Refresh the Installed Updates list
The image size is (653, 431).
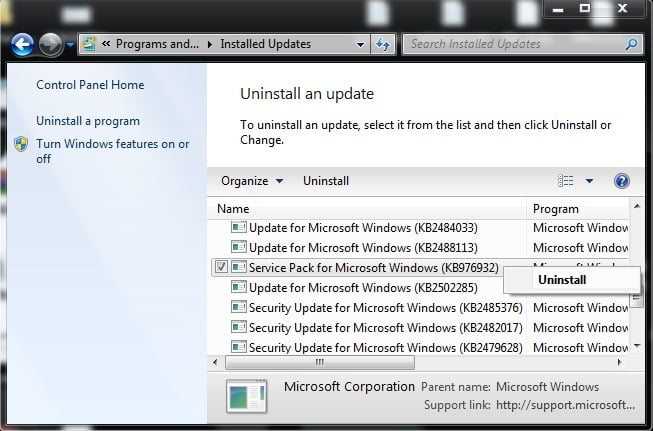pyautogui.click(x=383, y=44)
